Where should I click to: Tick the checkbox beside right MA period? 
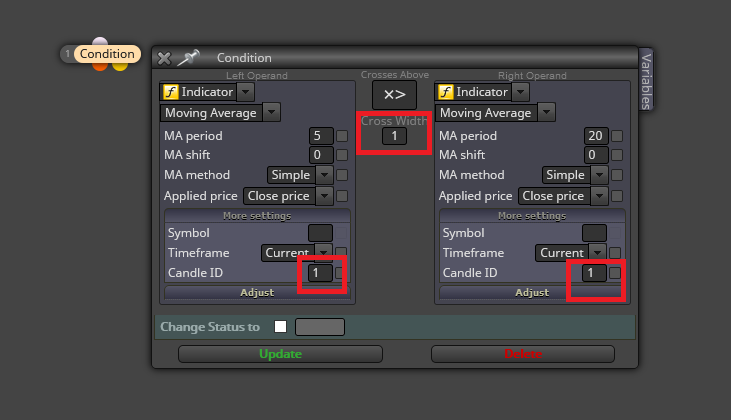(x=617, y=136)
